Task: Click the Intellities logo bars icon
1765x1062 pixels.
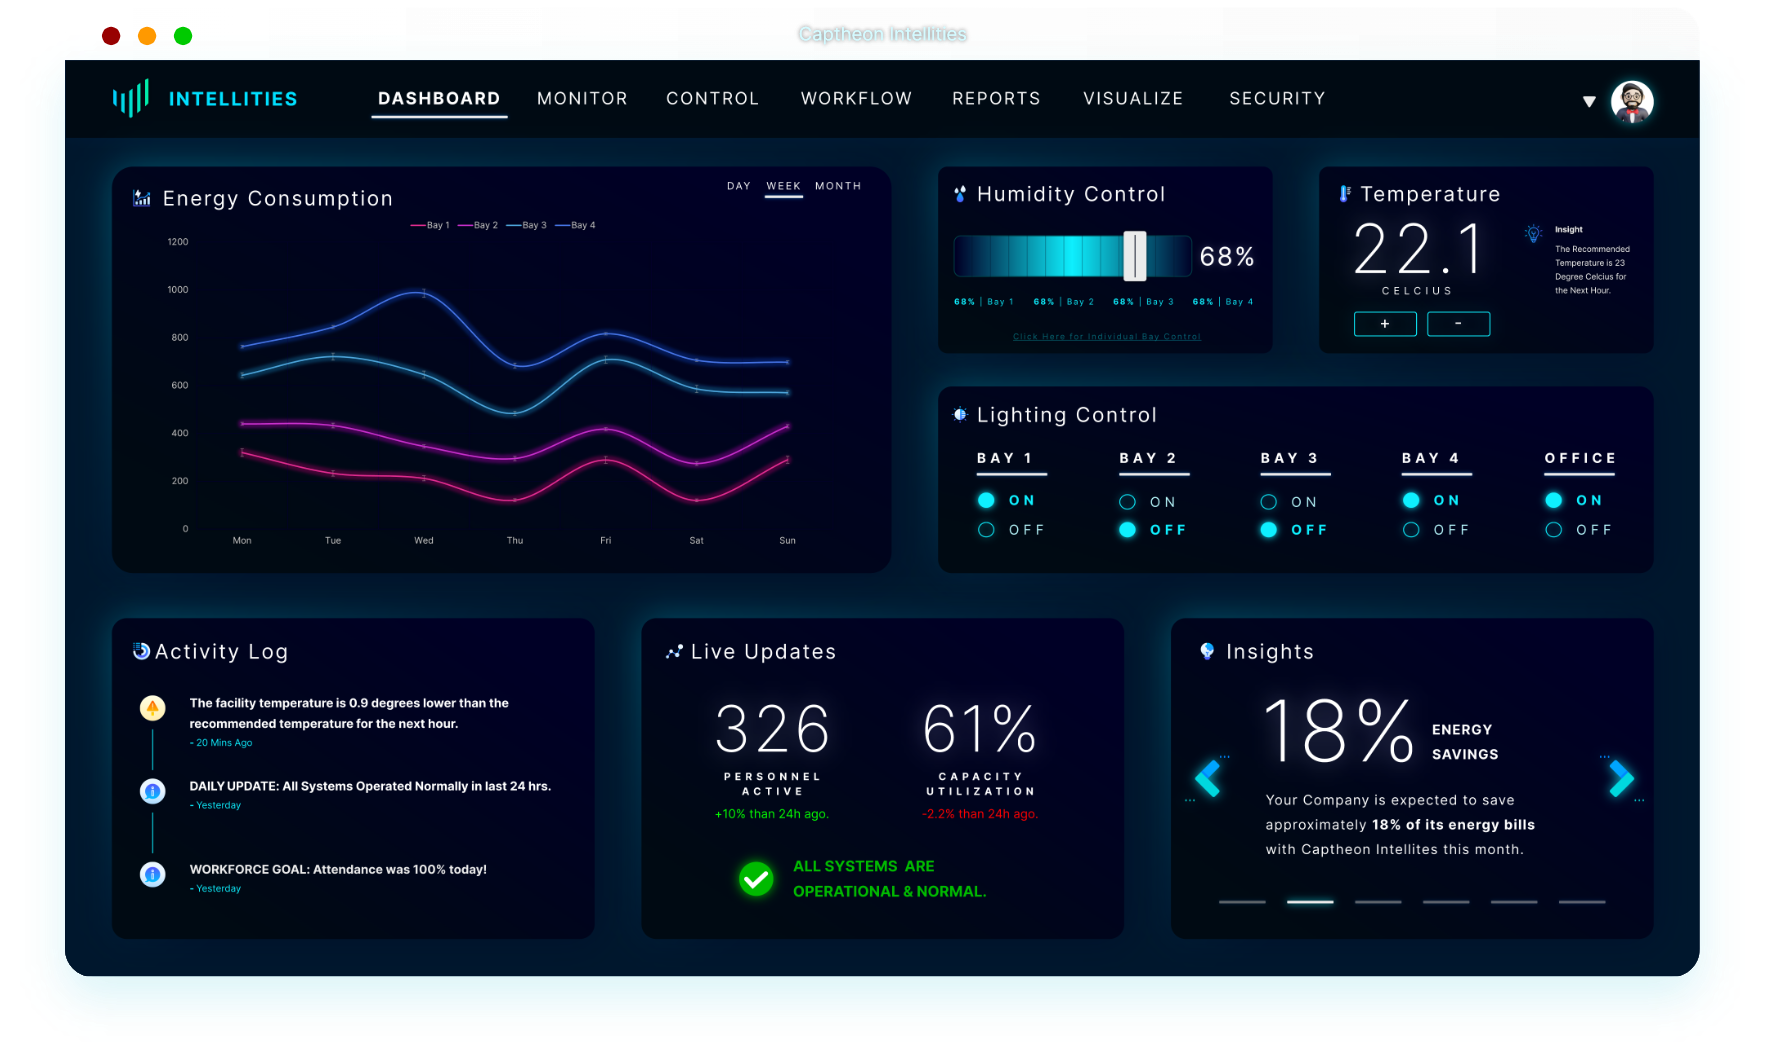Action: 130,98
